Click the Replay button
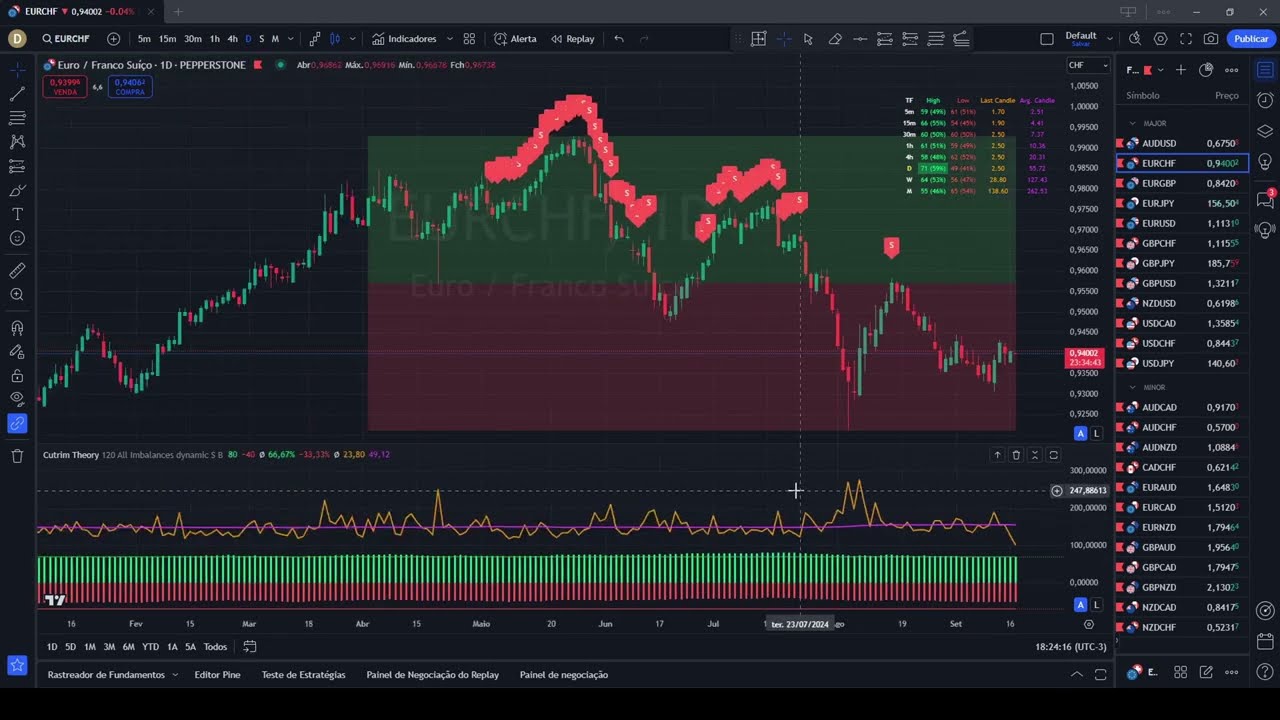 pyautogui.click(x=572, y=39)
